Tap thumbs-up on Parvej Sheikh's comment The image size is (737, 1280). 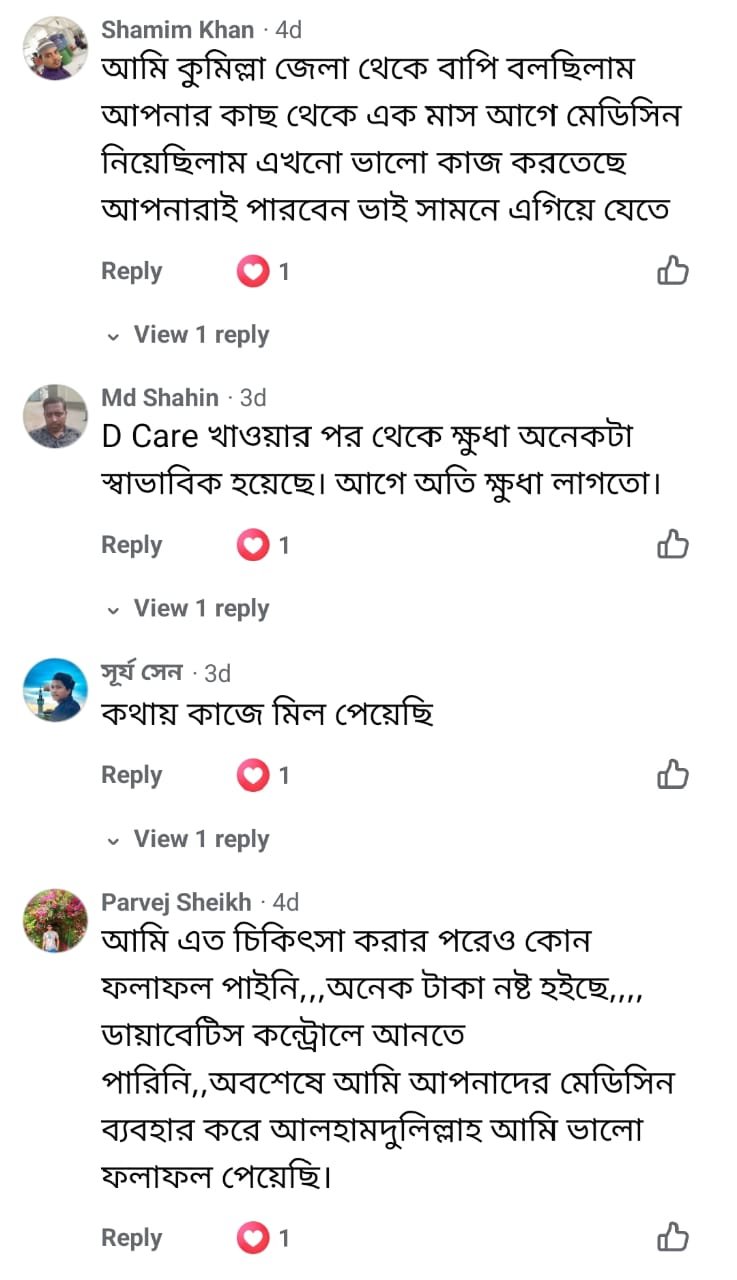[x=672, y=1237]
